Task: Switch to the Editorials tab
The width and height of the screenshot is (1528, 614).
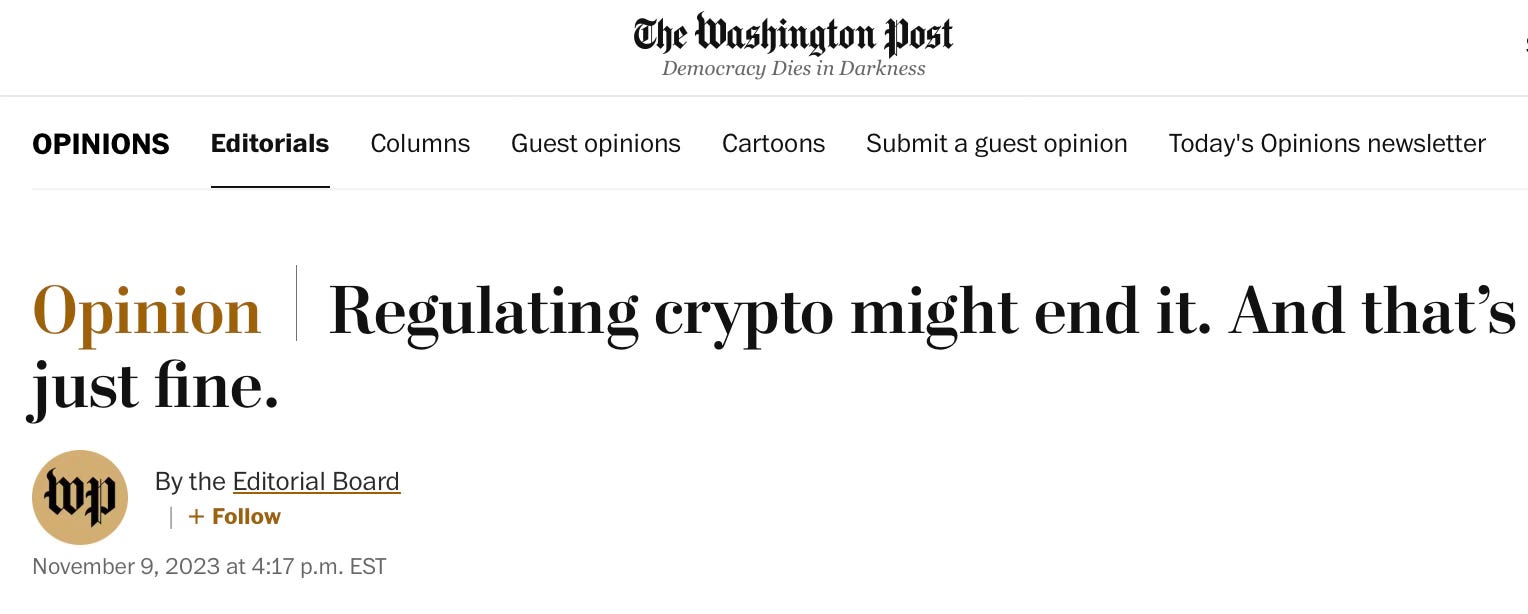Action: (270, 144)
